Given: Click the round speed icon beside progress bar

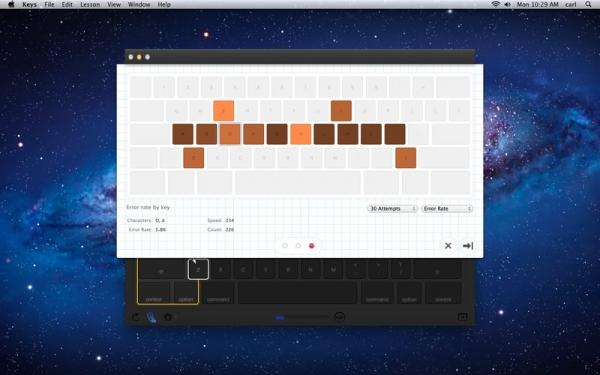Looking at the screenshot, I should [x=339, y=317].
